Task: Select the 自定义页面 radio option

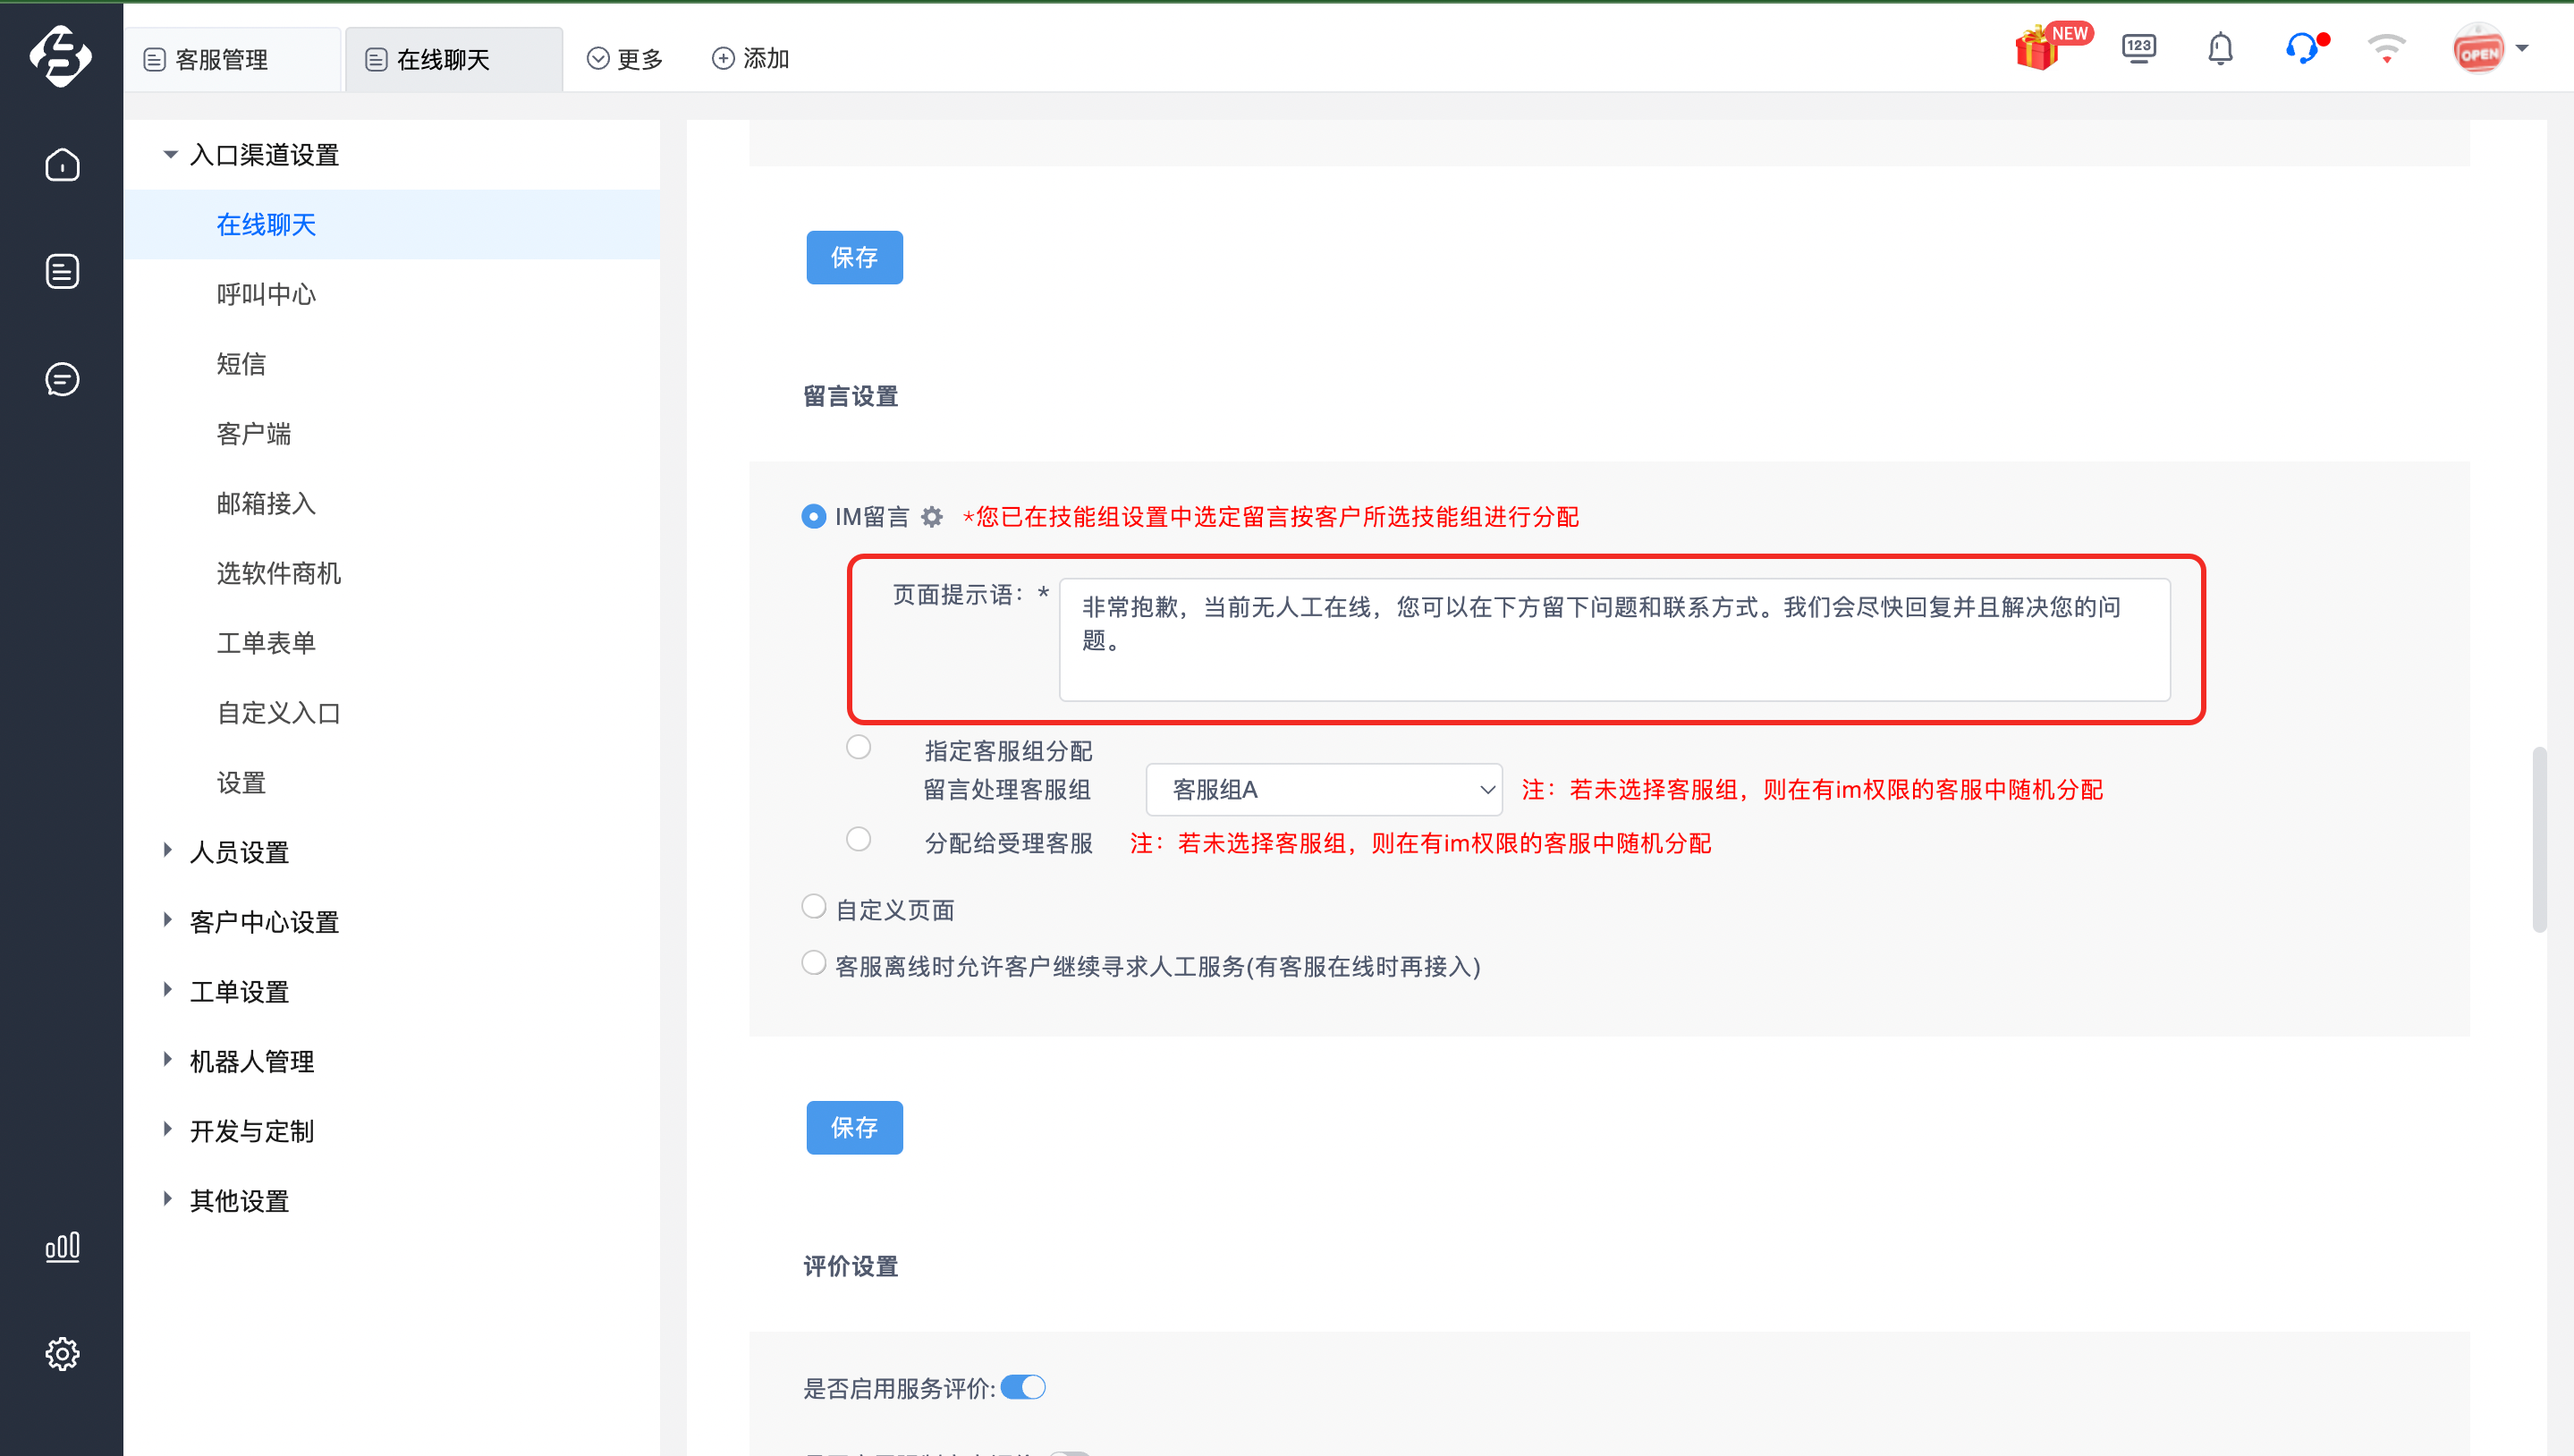Action: point(814,907)
